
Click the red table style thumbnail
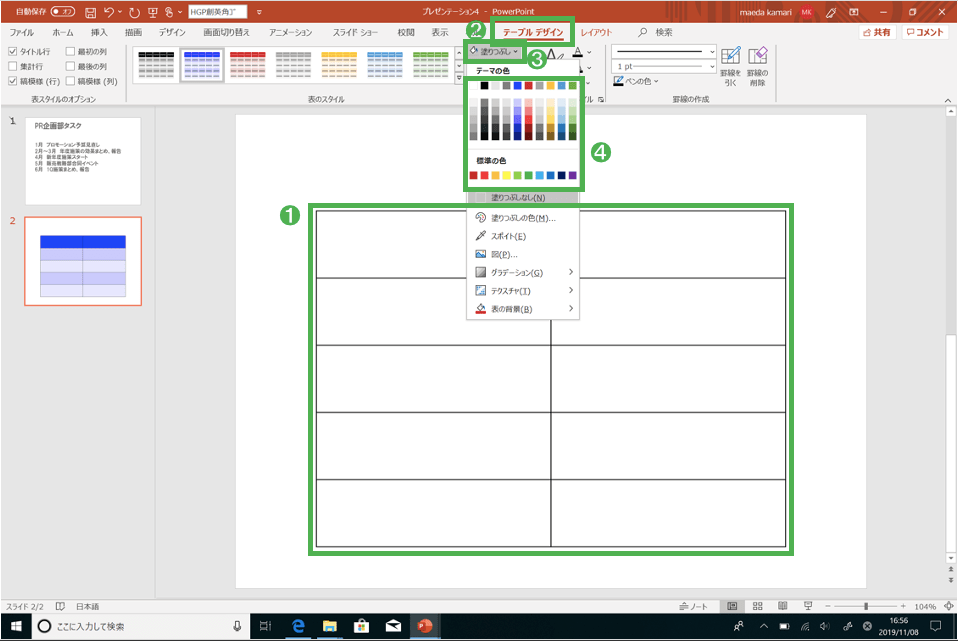pos(247,64)
